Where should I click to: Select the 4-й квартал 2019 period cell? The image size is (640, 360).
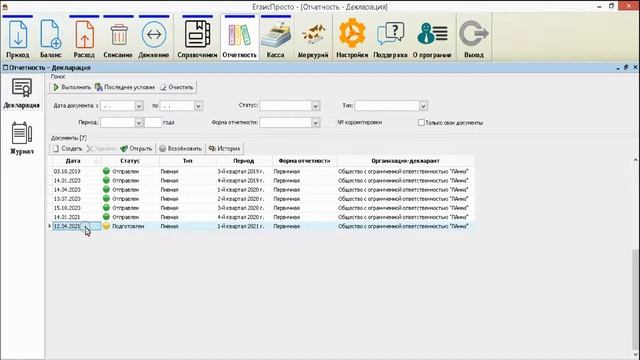(x=244, y=180)
